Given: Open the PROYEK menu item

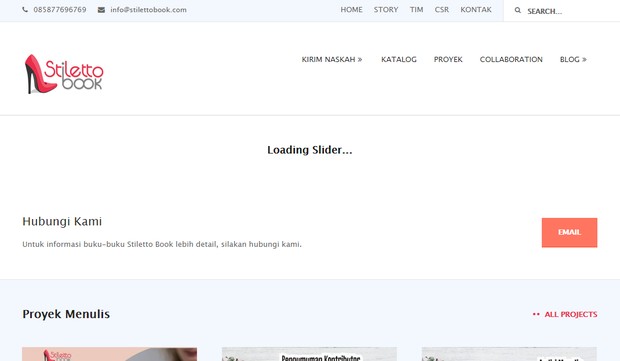Looking at the screenshot, I should 448,59.
